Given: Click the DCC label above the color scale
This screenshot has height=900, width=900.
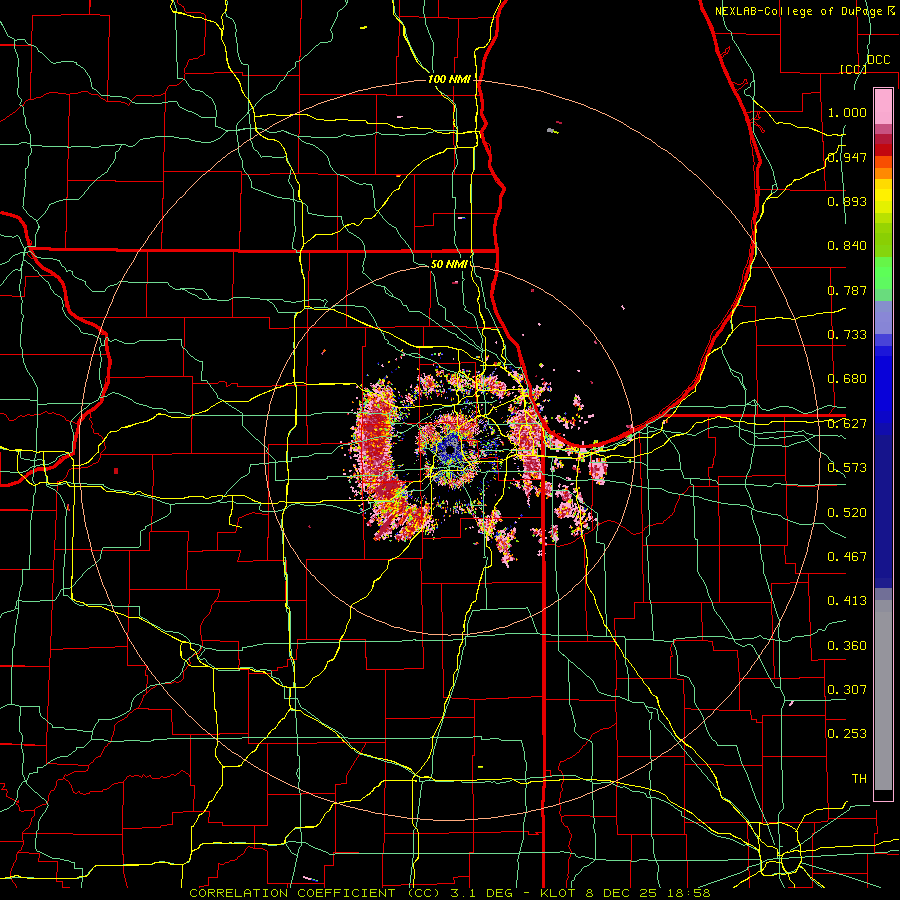Looking at the screenshot, I should 878,59.
